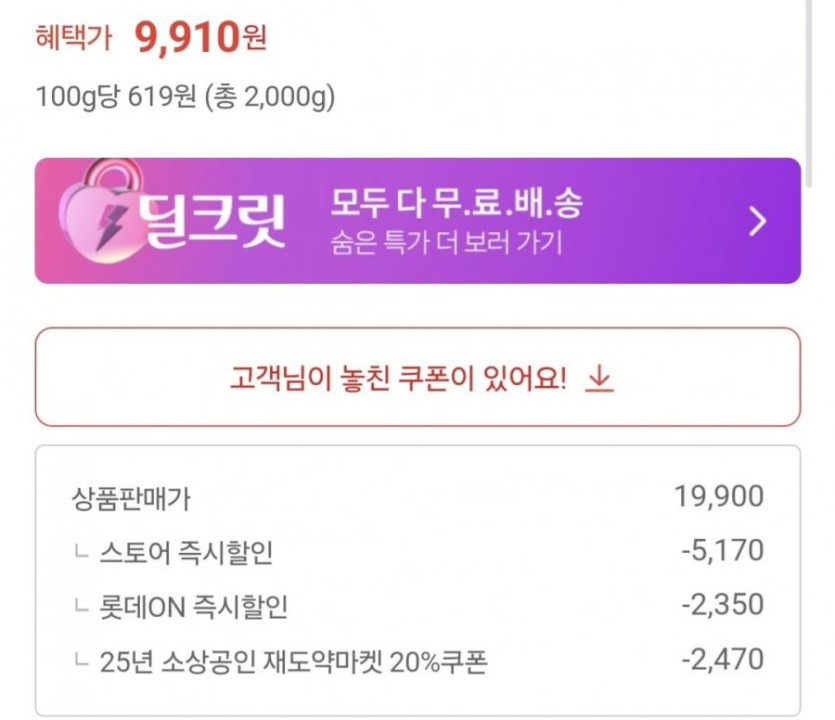
Task: Select the 25년 소상공인 재도약마켓 20%쿠폰 row
Action: coord(294,661)
